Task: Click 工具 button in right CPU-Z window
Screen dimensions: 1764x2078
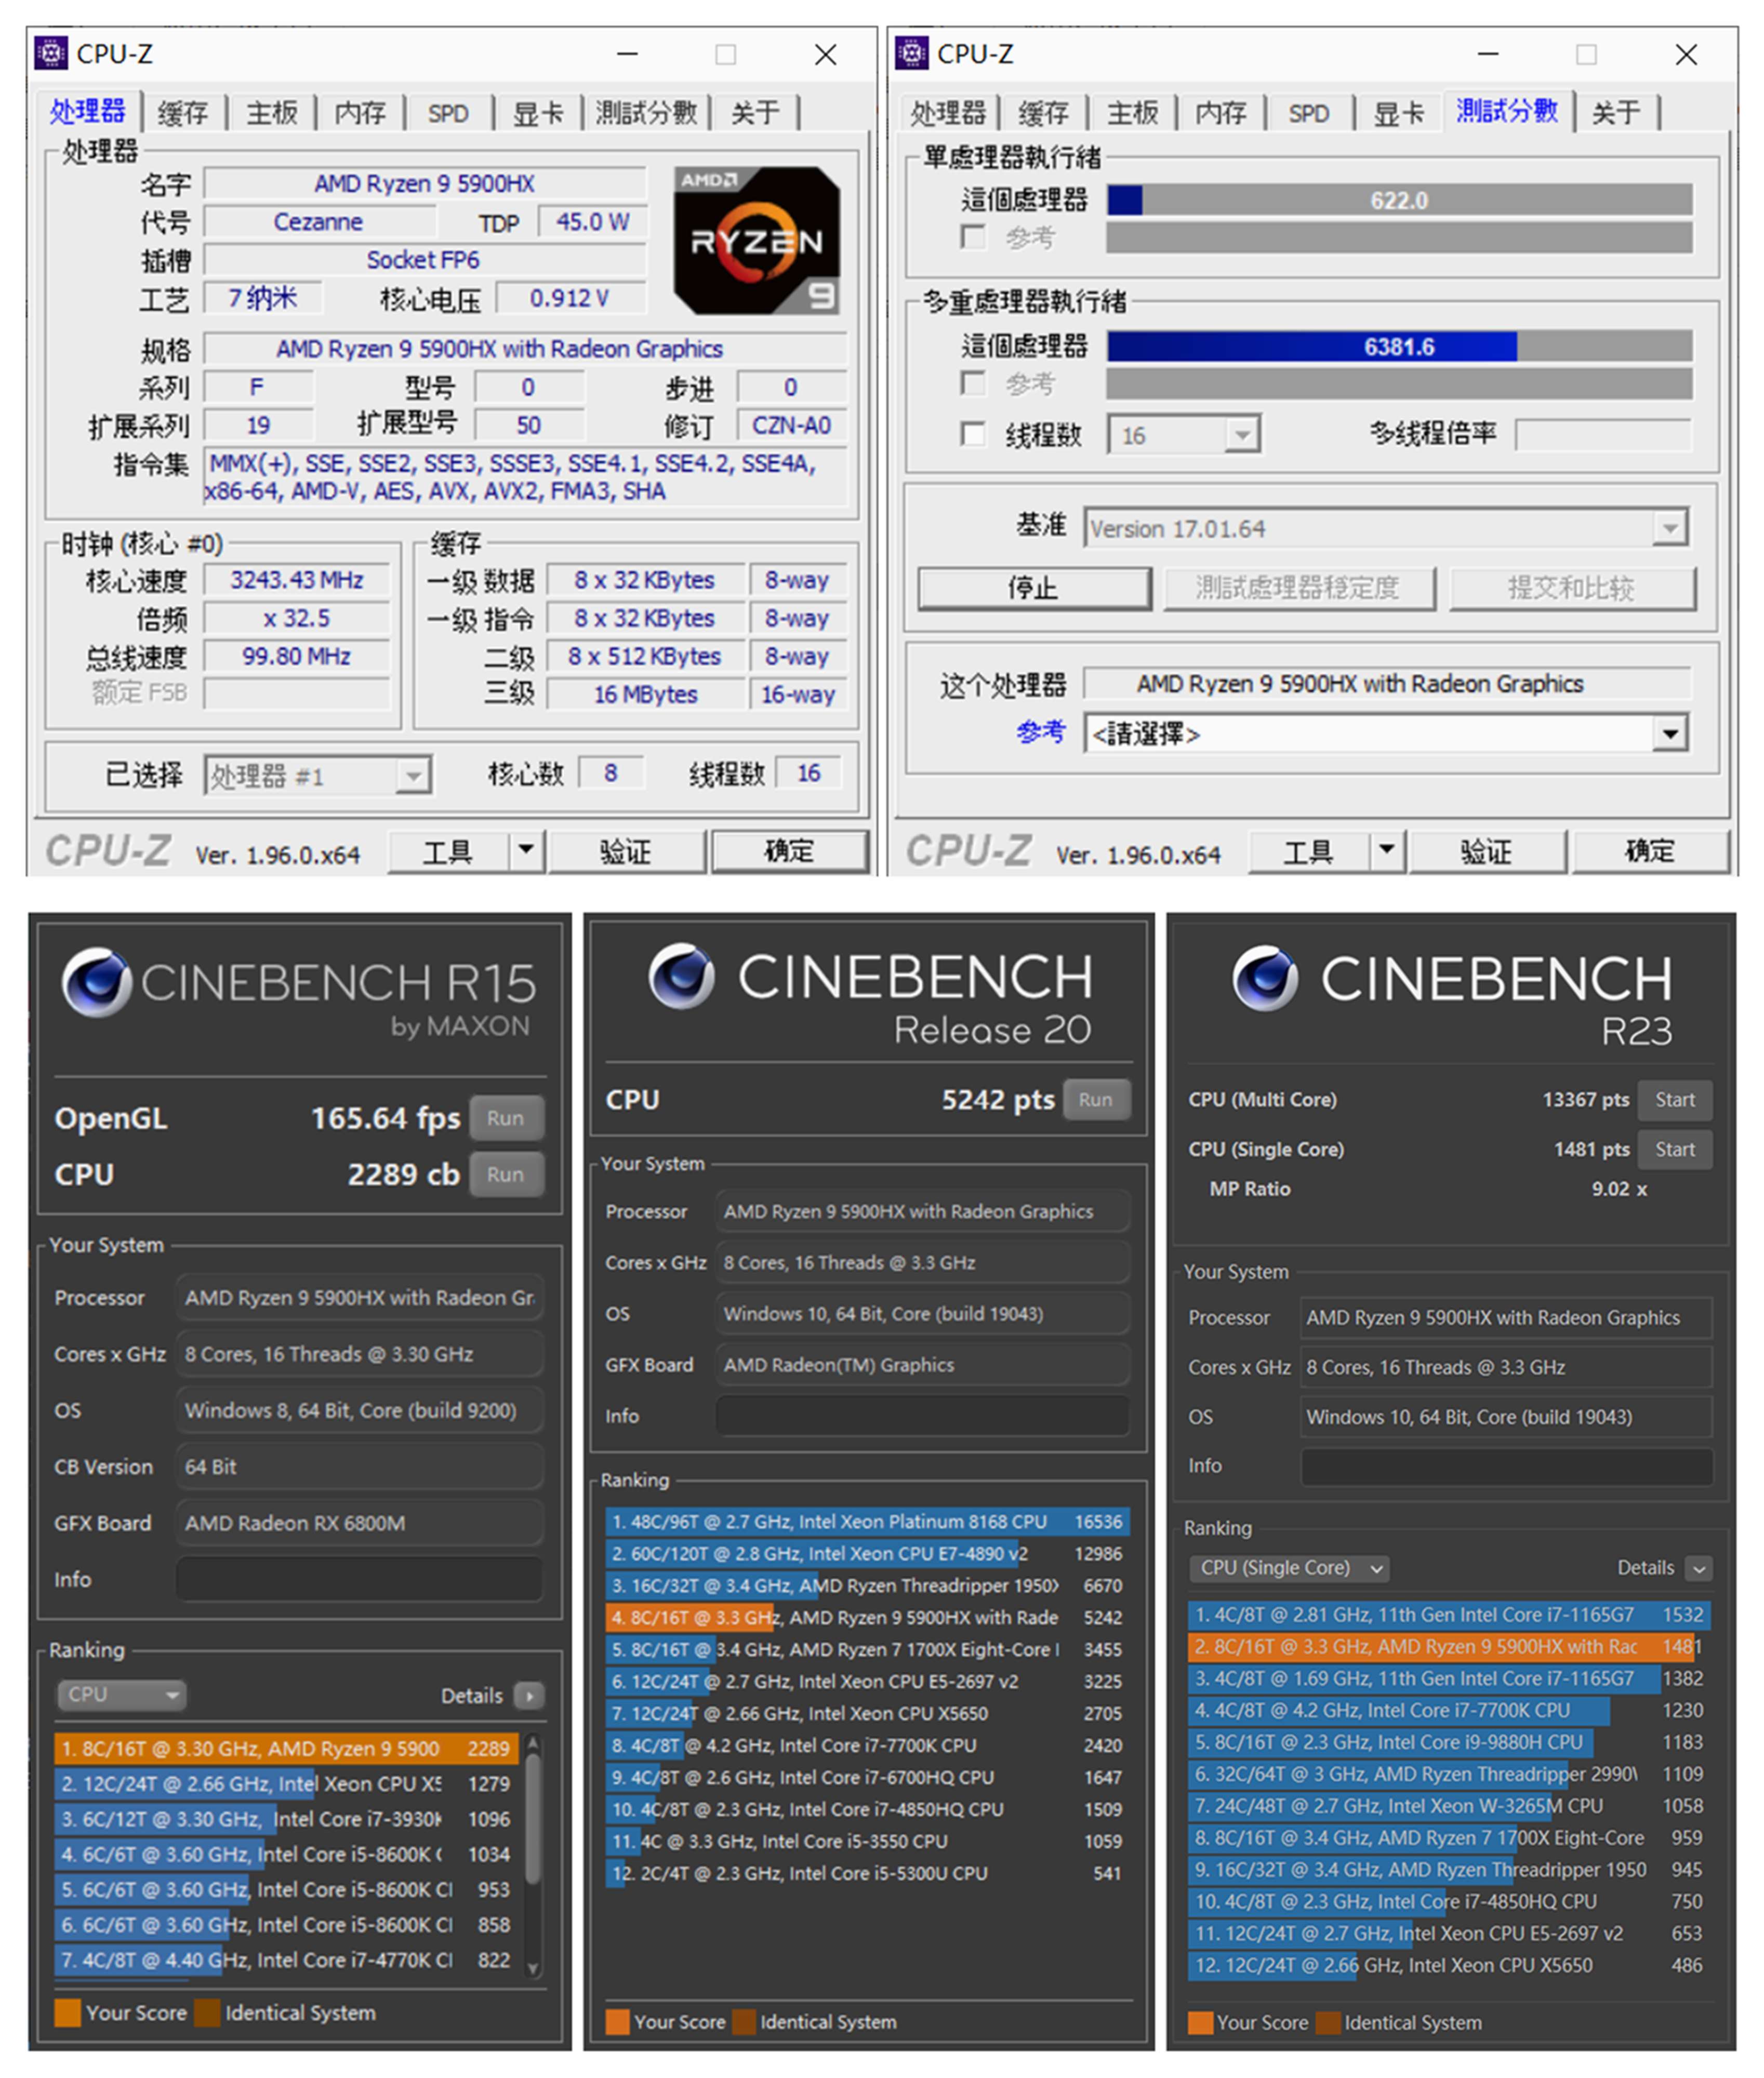Action: click(1309, 851)
